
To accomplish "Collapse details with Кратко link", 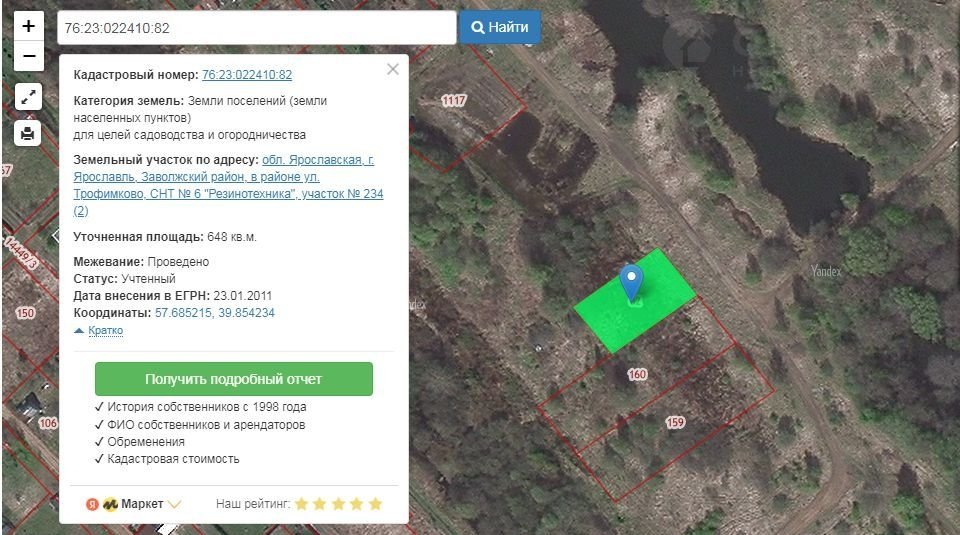I will (x=105, y=330).
